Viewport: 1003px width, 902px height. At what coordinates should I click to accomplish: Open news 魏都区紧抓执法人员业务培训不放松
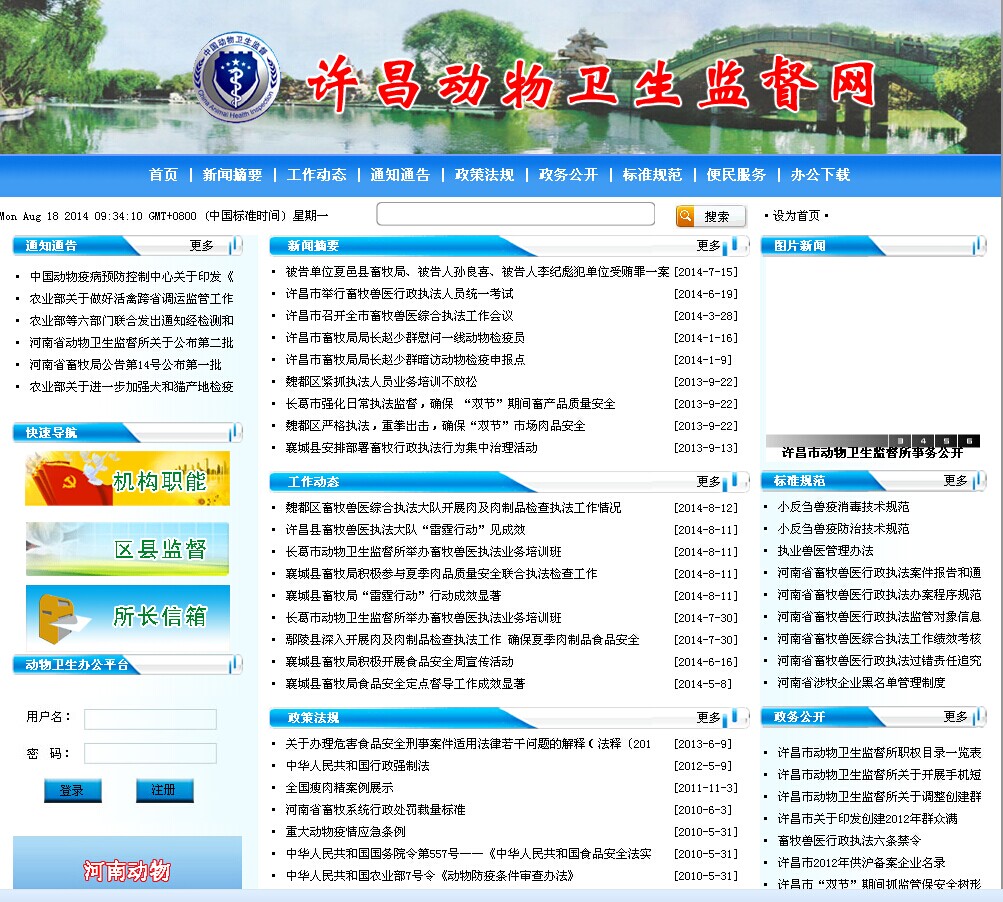[381, 381]
